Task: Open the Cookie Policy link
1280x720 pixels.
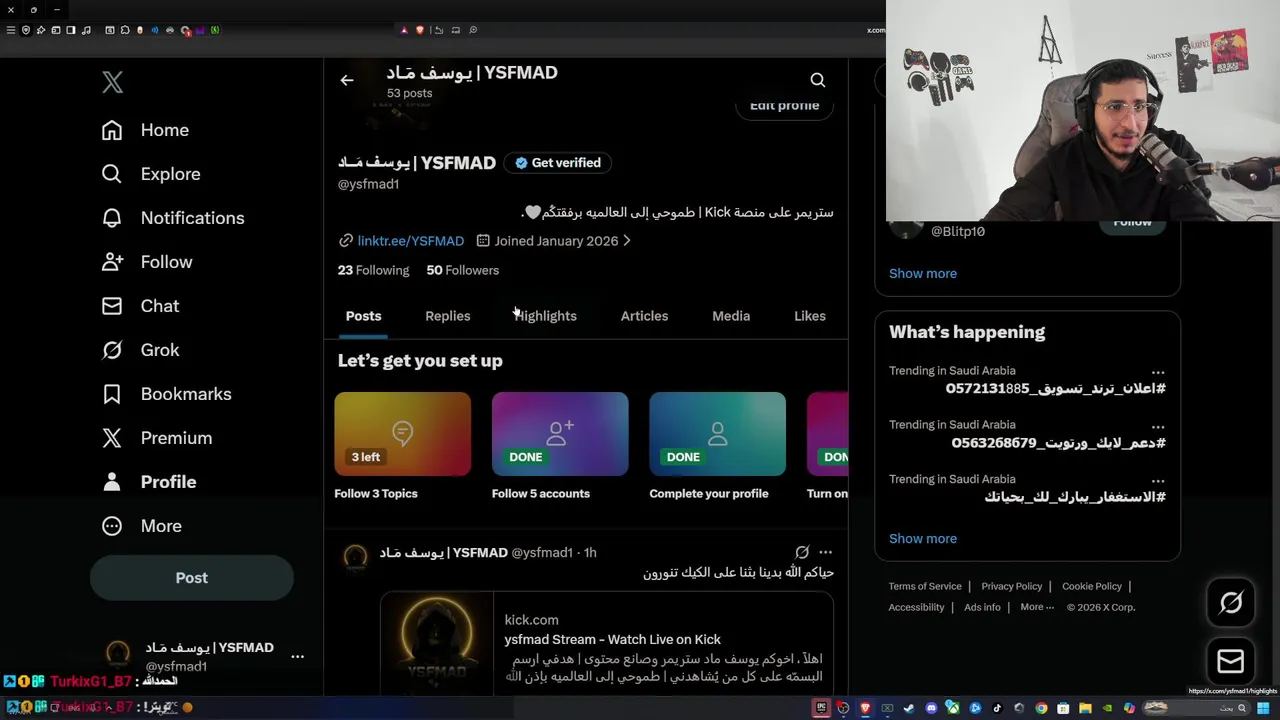Action: 1092,587
